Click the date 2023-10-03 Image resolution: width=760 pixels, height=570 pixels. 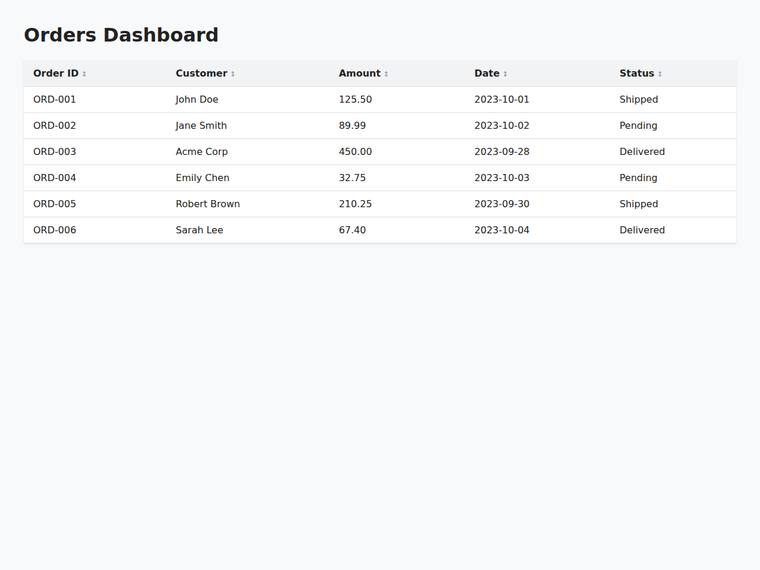pos(502,178)
